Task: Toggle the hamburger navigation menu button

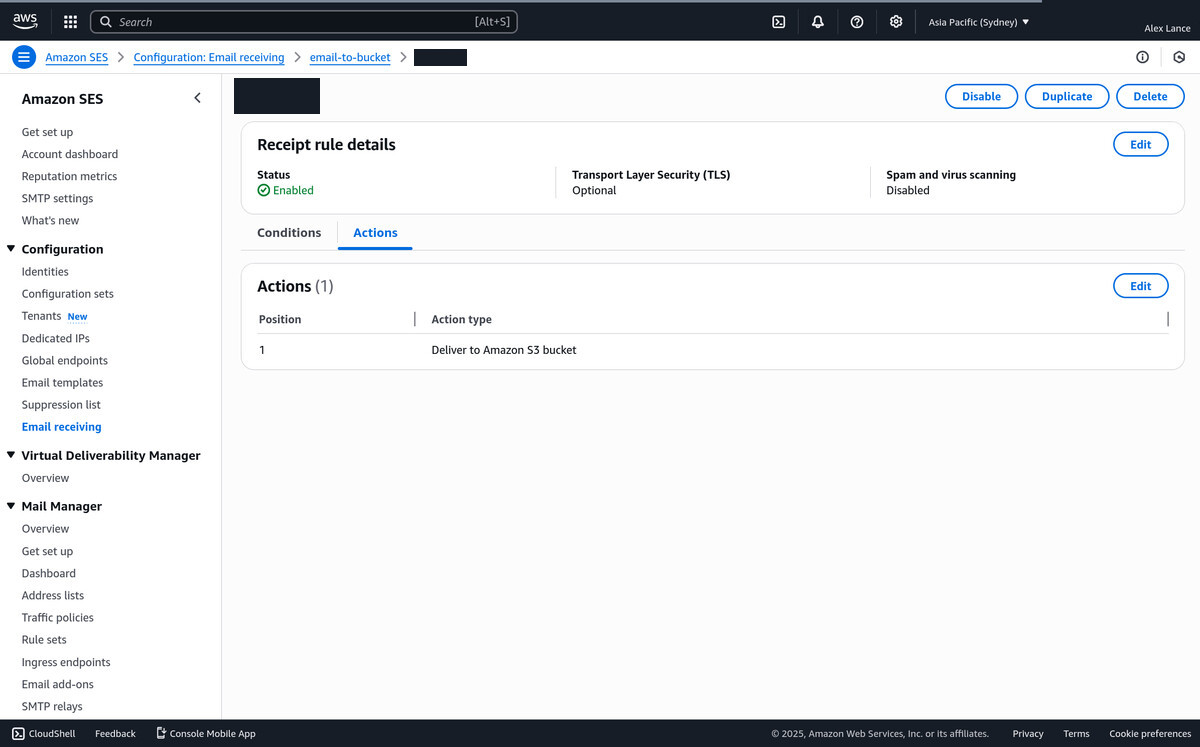Action: pos(24,57)
